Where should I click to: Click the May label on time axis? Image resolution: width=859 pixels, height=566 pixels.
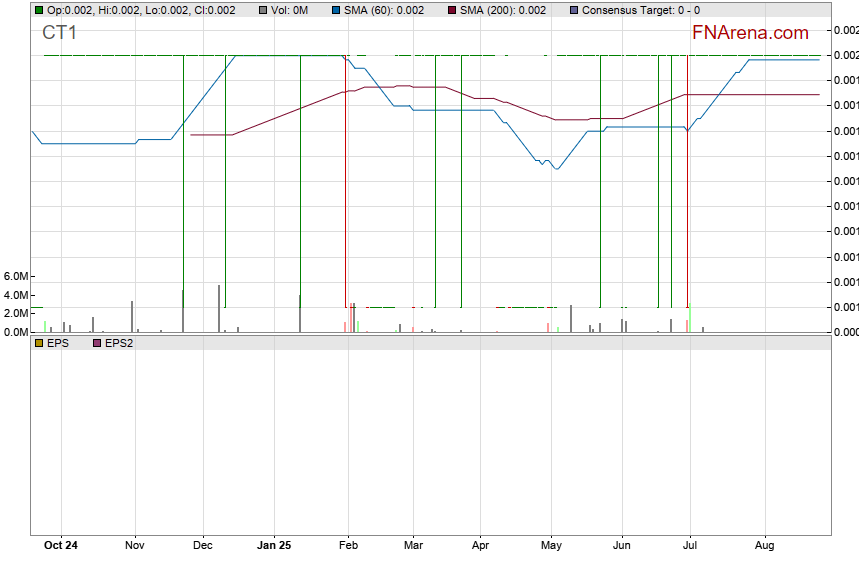551,546
